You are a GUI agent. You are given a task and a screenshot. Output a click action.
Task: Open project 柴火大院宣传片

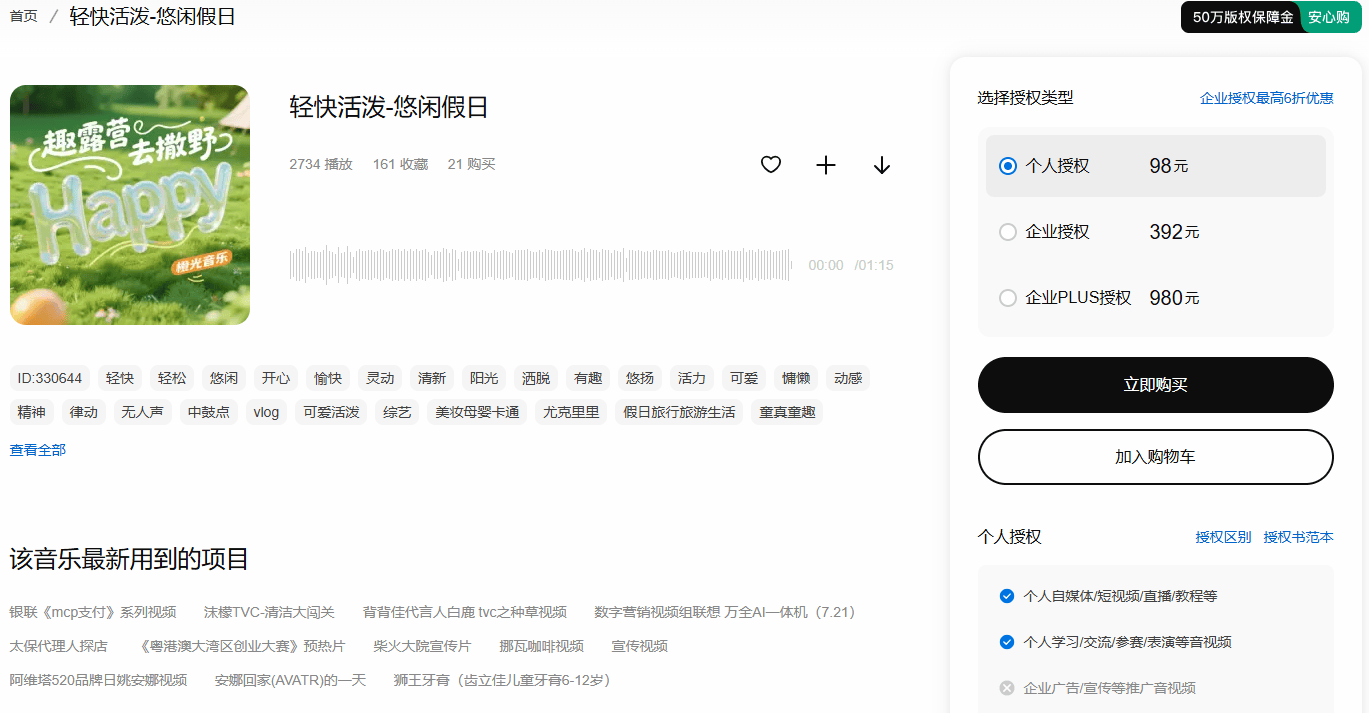pos(422,646)
